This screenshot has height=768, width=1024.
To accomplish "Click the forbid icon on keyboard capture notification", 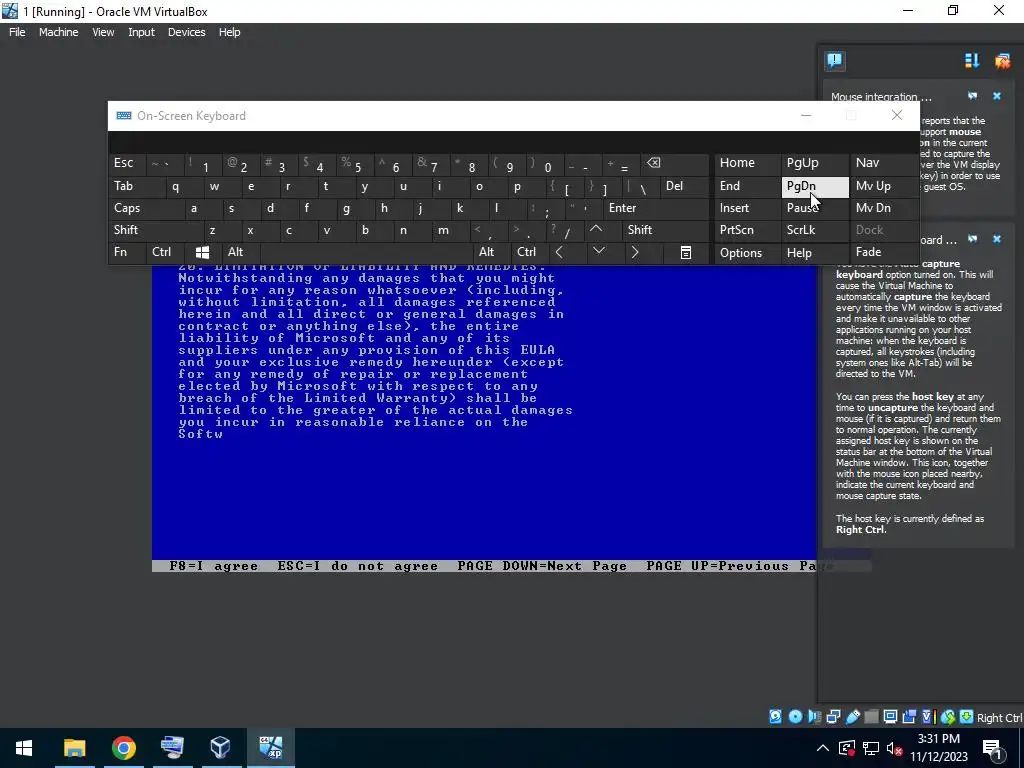I will click(x=972, y=239).
